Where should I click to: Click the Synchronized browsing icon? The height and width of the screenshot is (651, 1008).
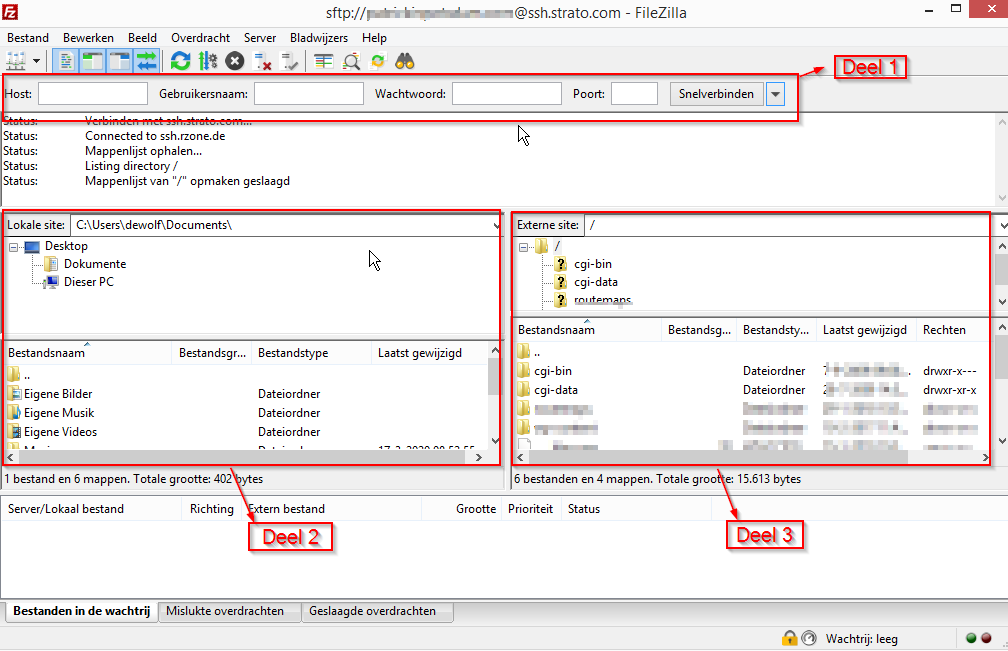[378, 61]
